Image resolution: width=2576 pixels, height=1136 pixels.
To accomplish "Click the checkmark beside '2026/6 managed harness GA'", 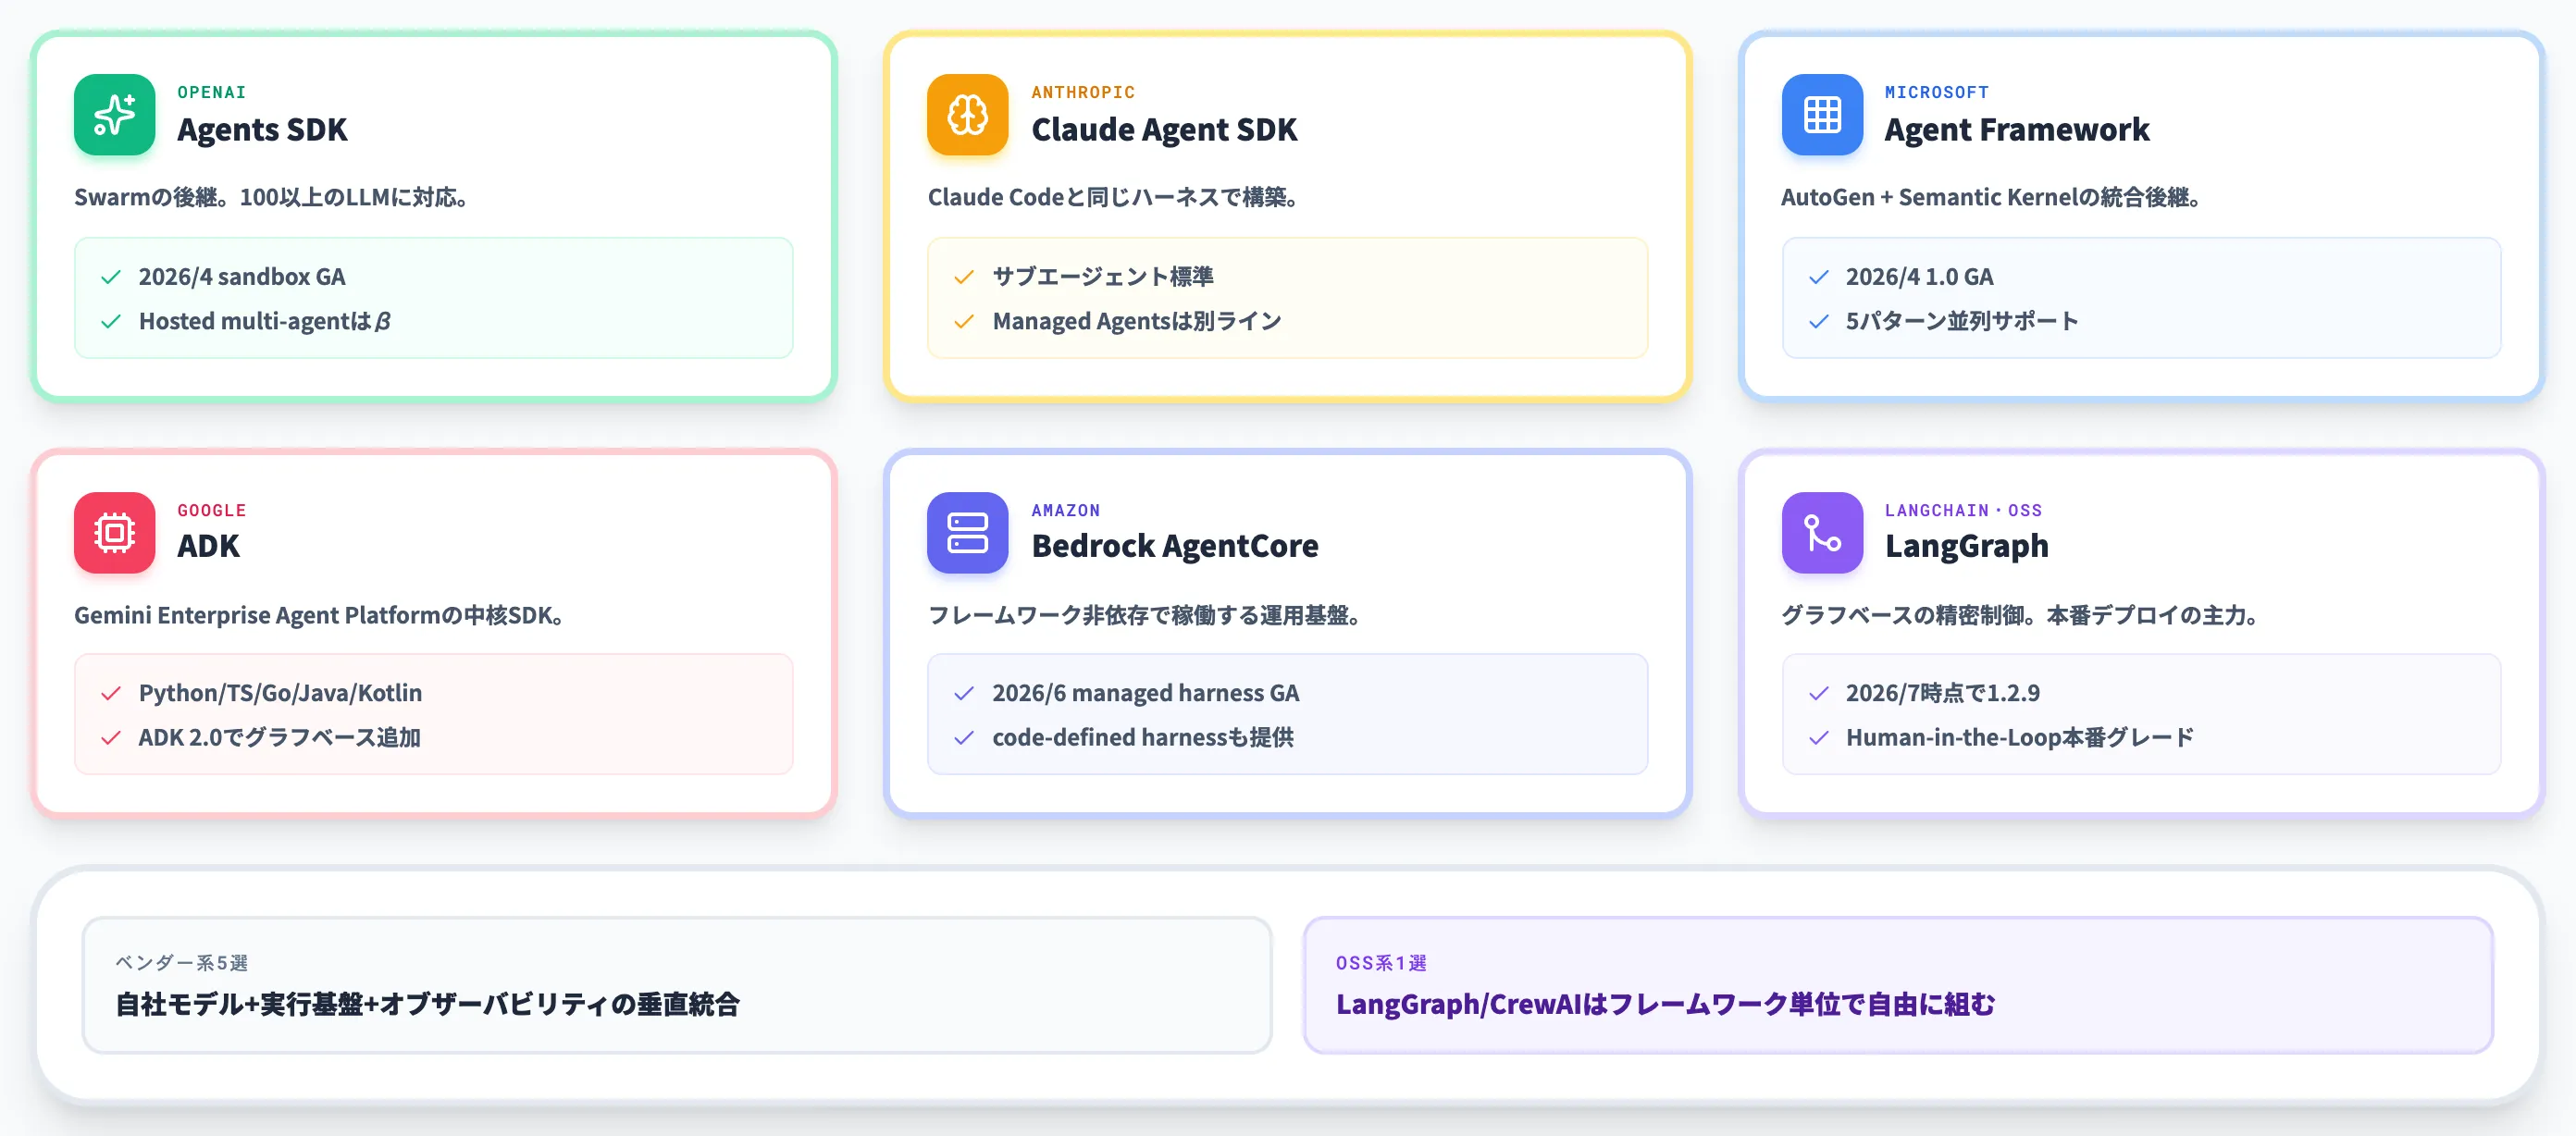I will 964,693.
